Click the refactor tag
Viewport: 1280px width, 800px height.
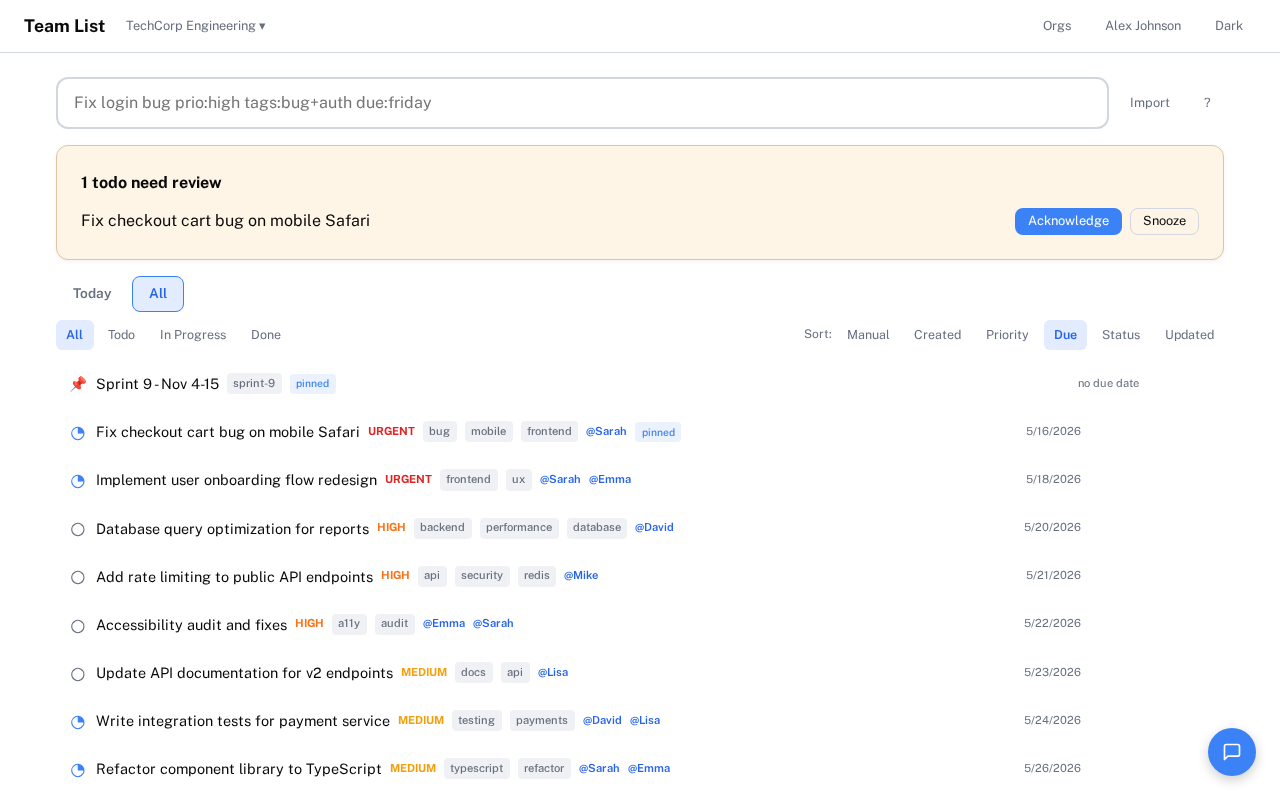click(544, 769)
